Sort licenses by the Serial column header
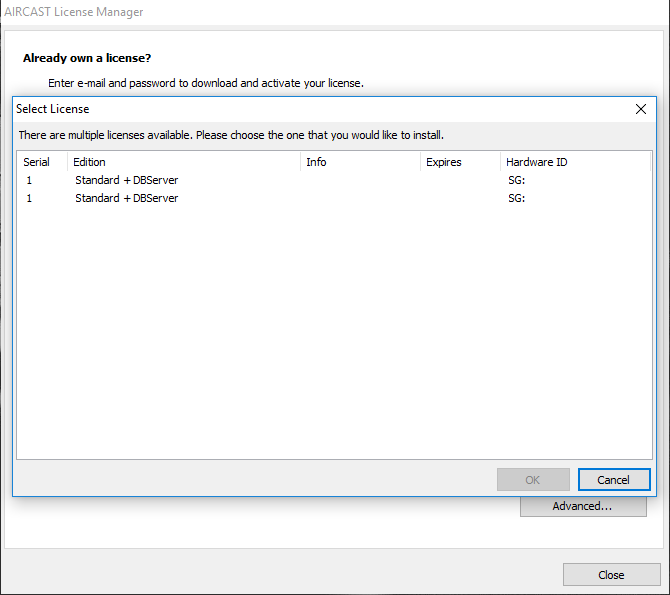670x595 pixels. pos(37,162)
